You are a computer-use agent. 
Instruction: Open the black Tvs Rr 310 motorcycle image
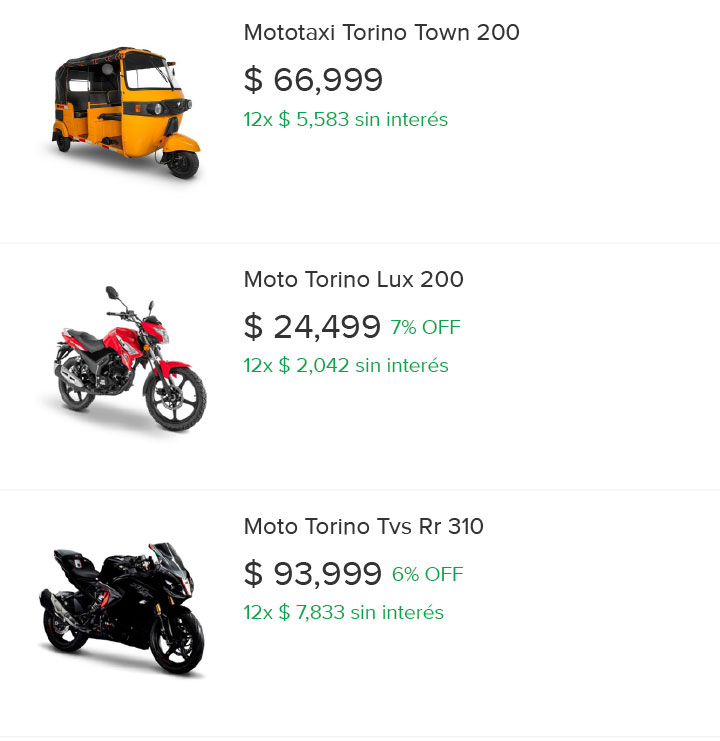(x=122, y=609)
